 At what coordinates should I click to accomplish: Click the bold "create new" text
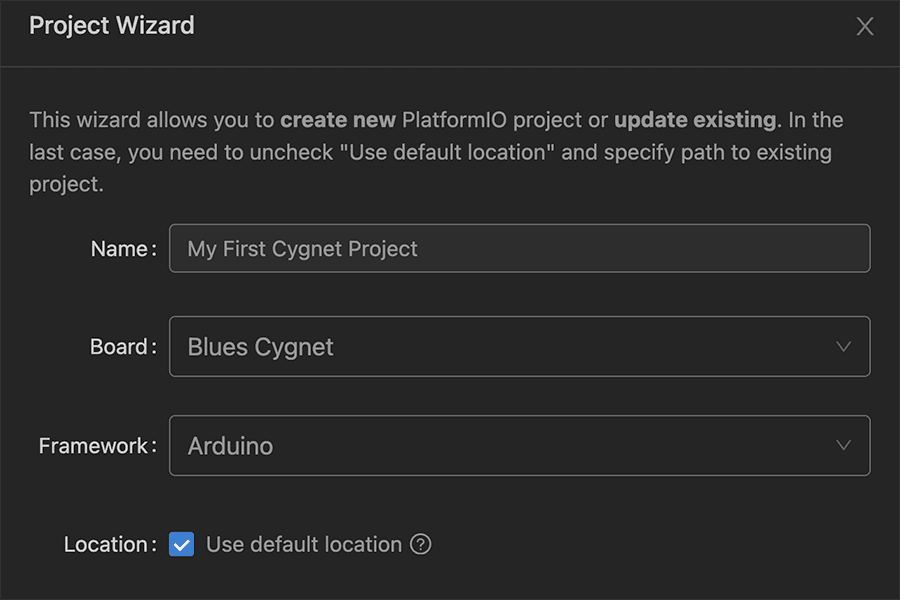(x=338, y=120)
